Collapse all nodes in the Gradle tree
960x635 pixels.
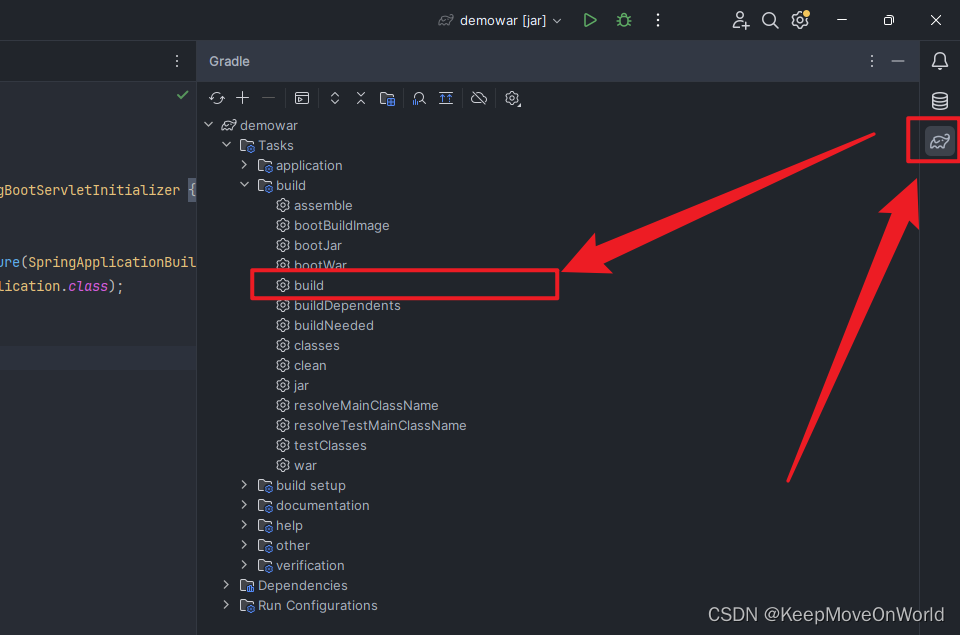360,98
